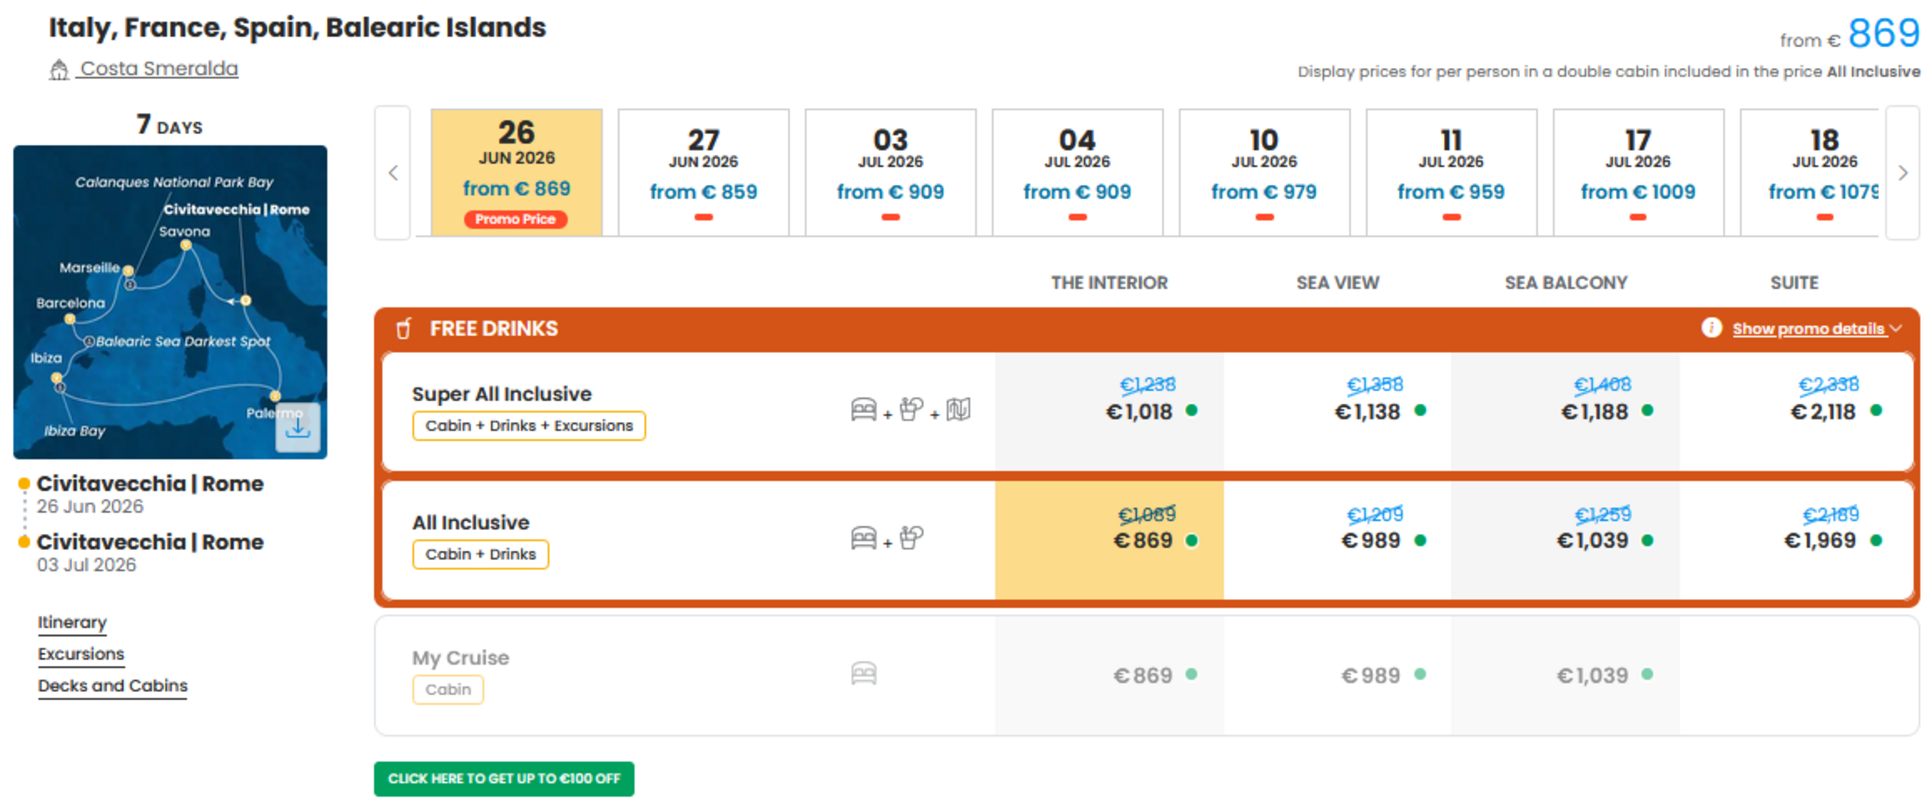Click SEA BALCONY column header

pos(1566,283)
